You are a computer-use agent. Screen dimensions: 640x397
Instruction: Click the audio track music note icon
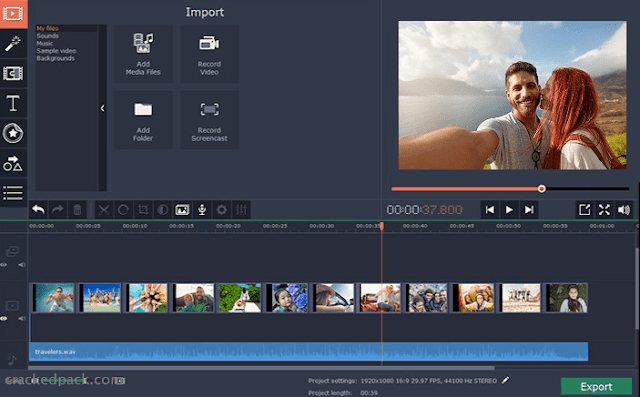coord(12,359)
